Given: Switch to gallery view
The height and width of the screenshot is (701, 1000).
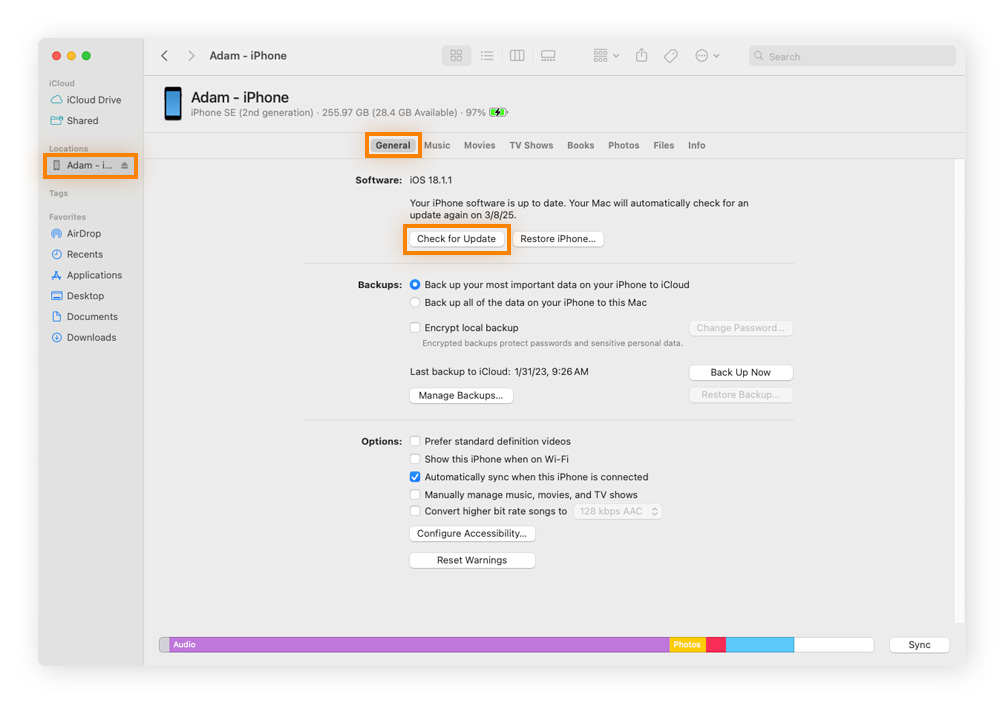Looking at the screenshot, I should point(548,56).
